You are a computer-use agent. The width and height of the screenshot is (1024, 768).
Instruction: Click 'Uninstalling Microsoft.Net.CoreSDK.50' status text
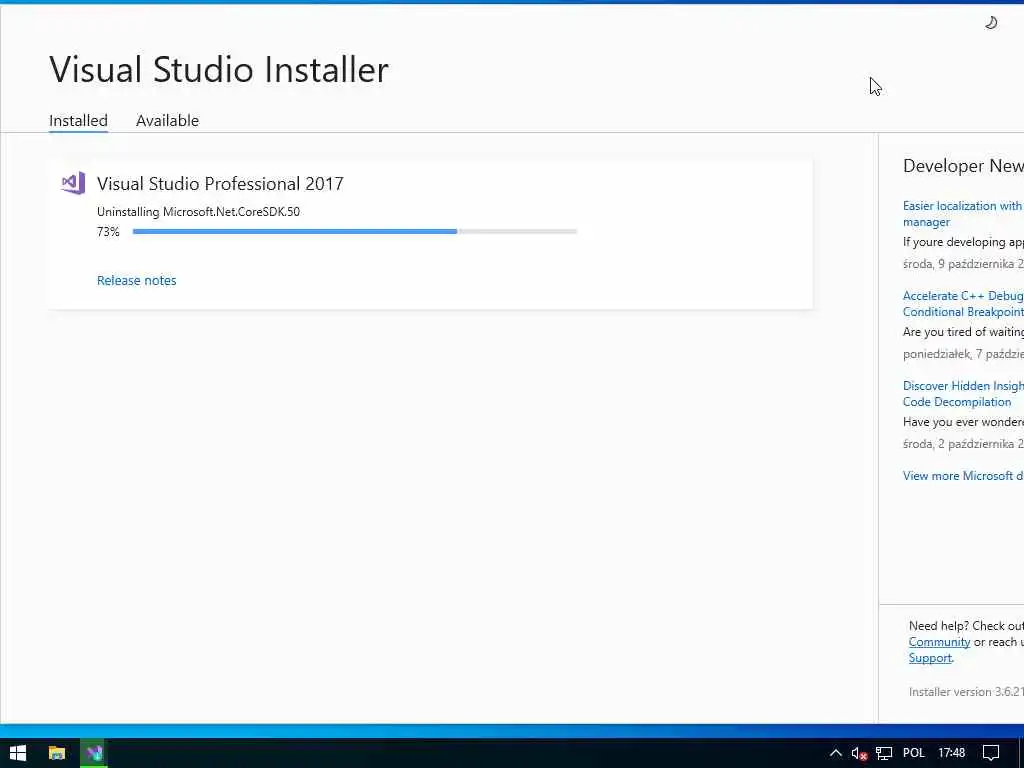[199, 212]
